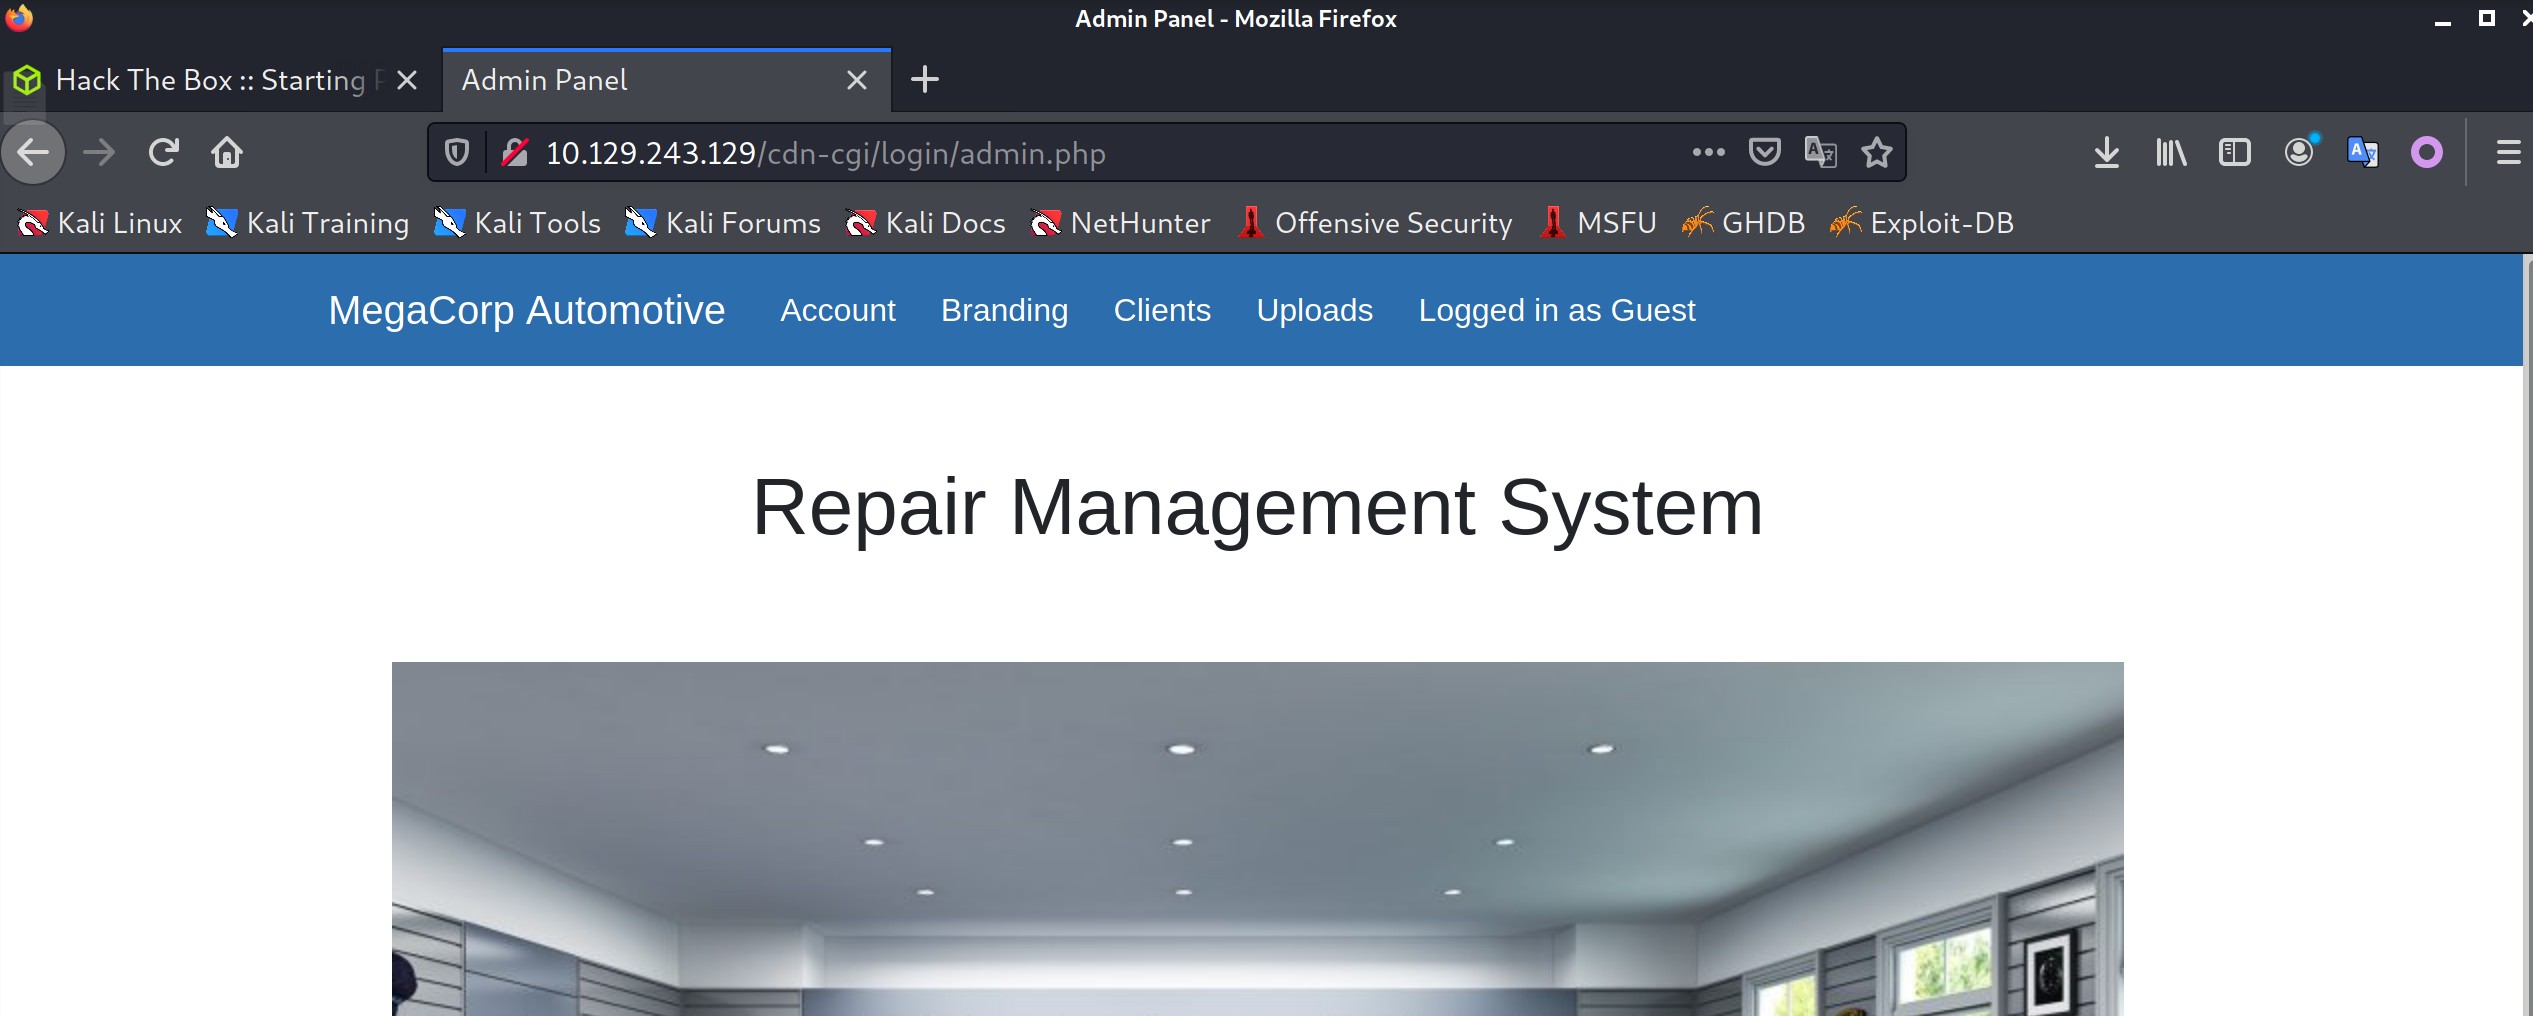Screen dimensions: 2533x1016
Task: Open Kali Docs bookmark
Action: (925, 223)
